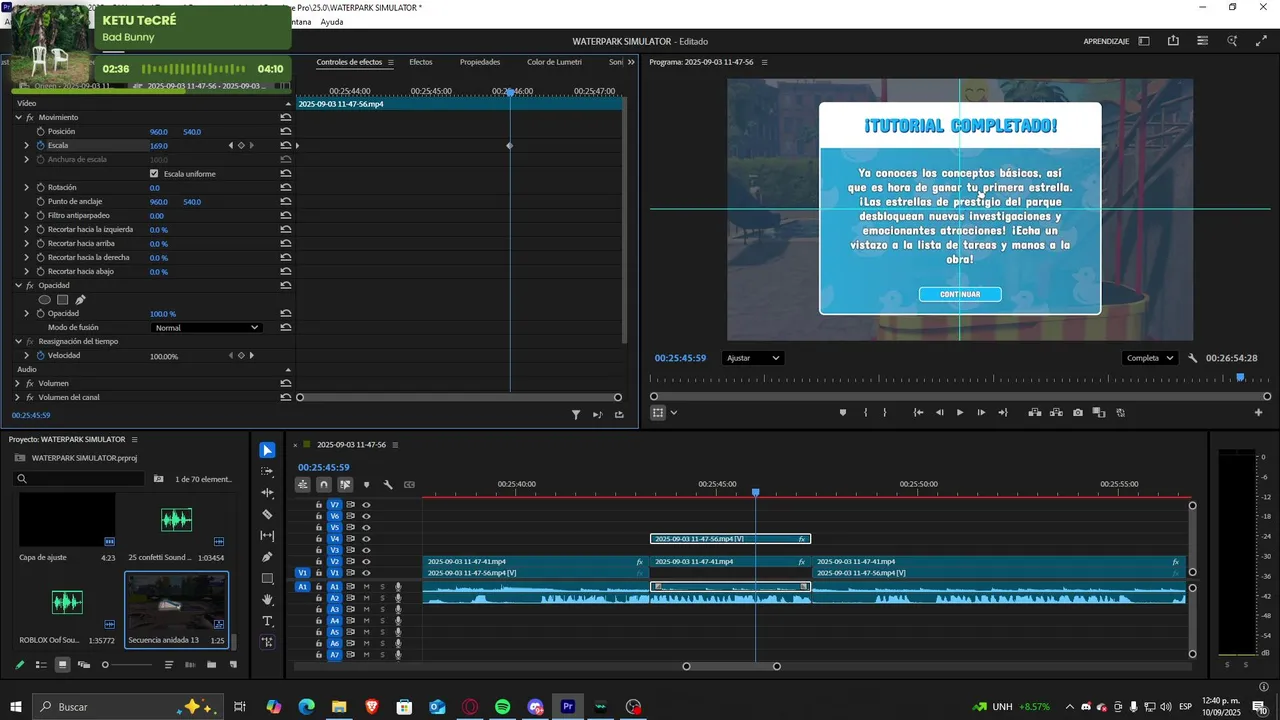This screenshot has width=1280, height=720.
Task: Select the Slip tool
Action: 267,536
